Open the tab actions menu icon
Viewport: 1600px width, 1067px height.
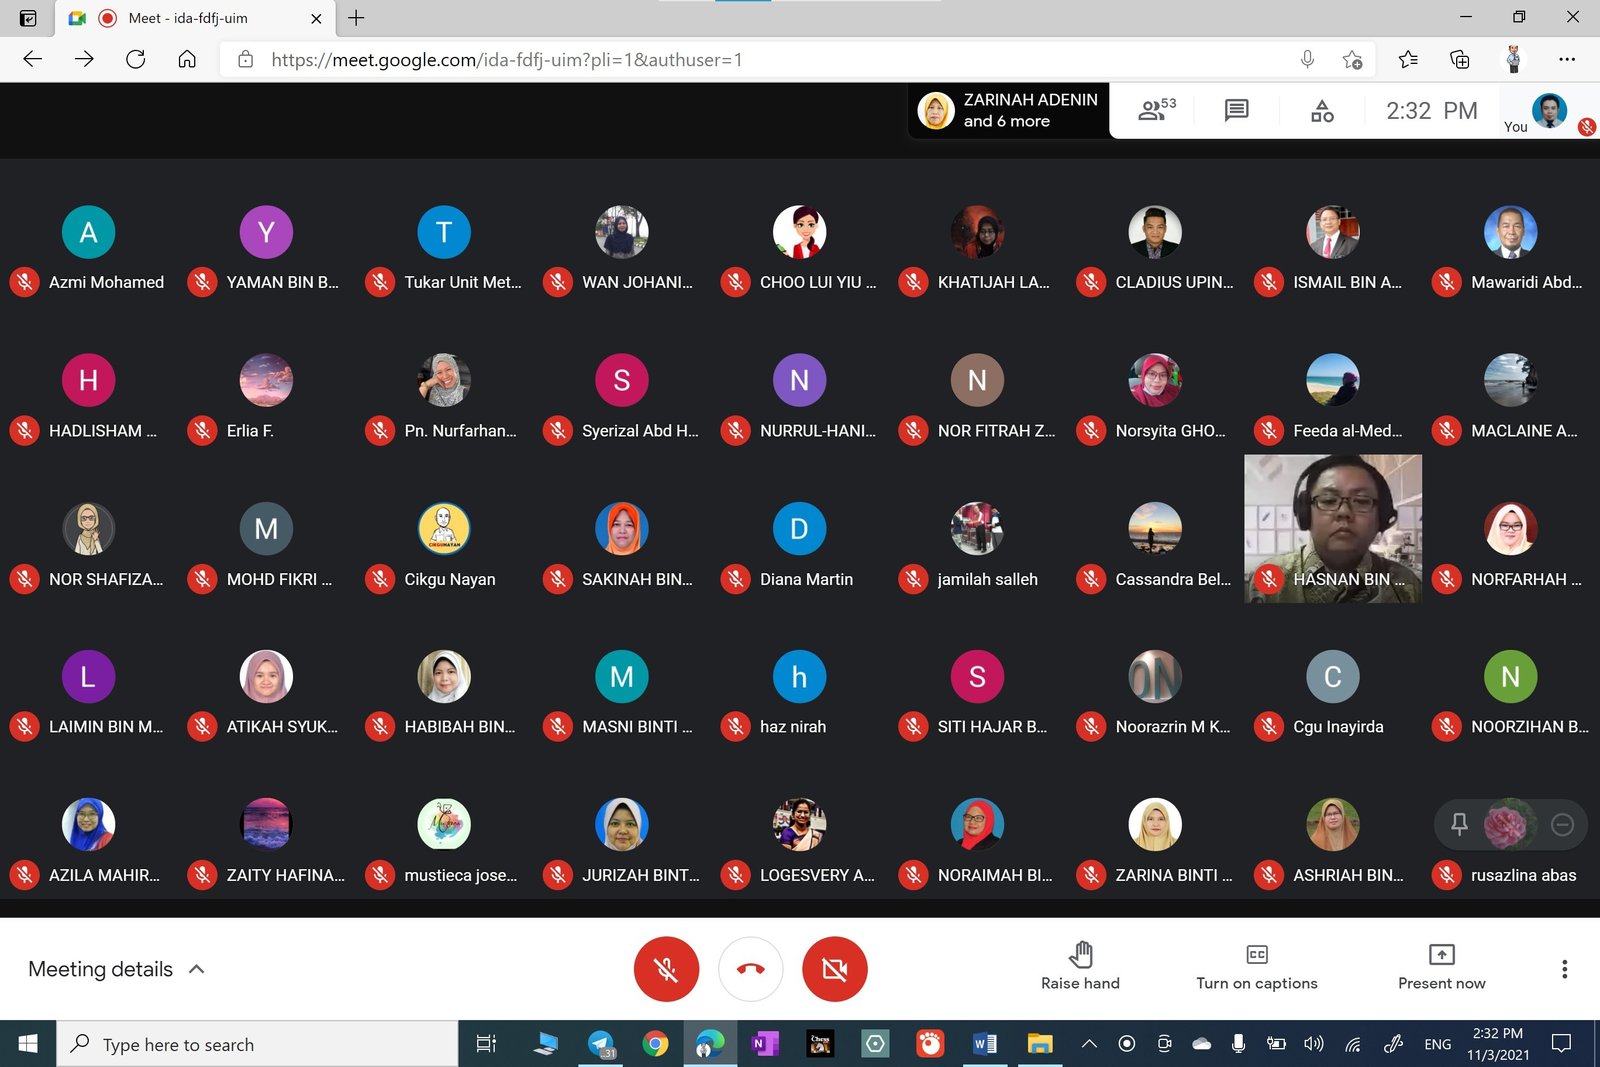point(28,18)
